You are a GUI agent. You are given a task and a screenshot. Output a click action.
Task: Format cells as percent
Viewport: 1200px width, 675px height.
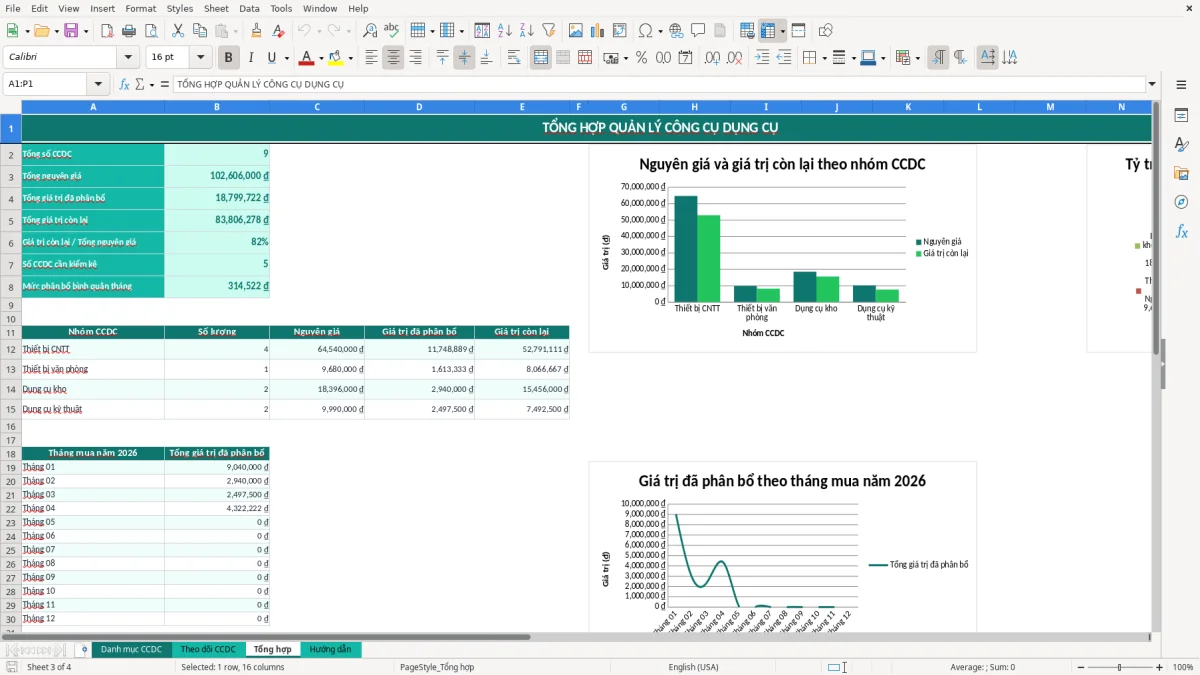(x=642, y=58)
